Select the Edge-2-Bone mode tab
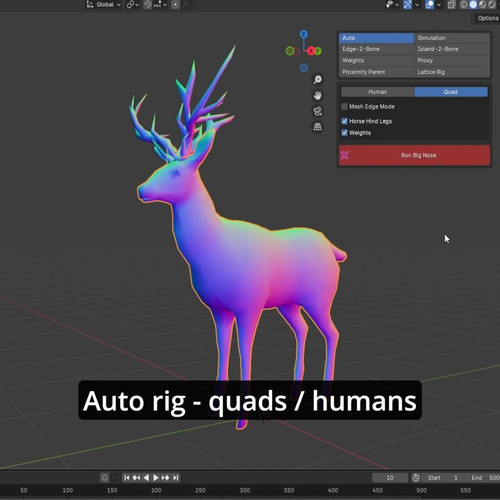 [377, 49]
